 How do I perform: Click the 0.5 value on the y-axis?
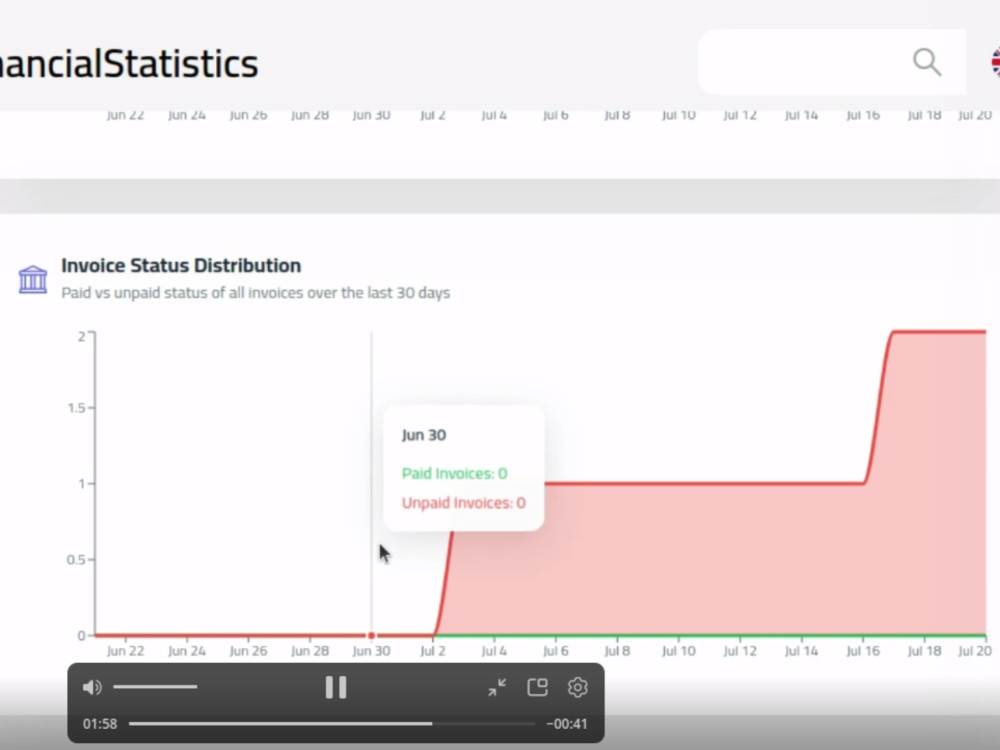(x=76, y=559)
